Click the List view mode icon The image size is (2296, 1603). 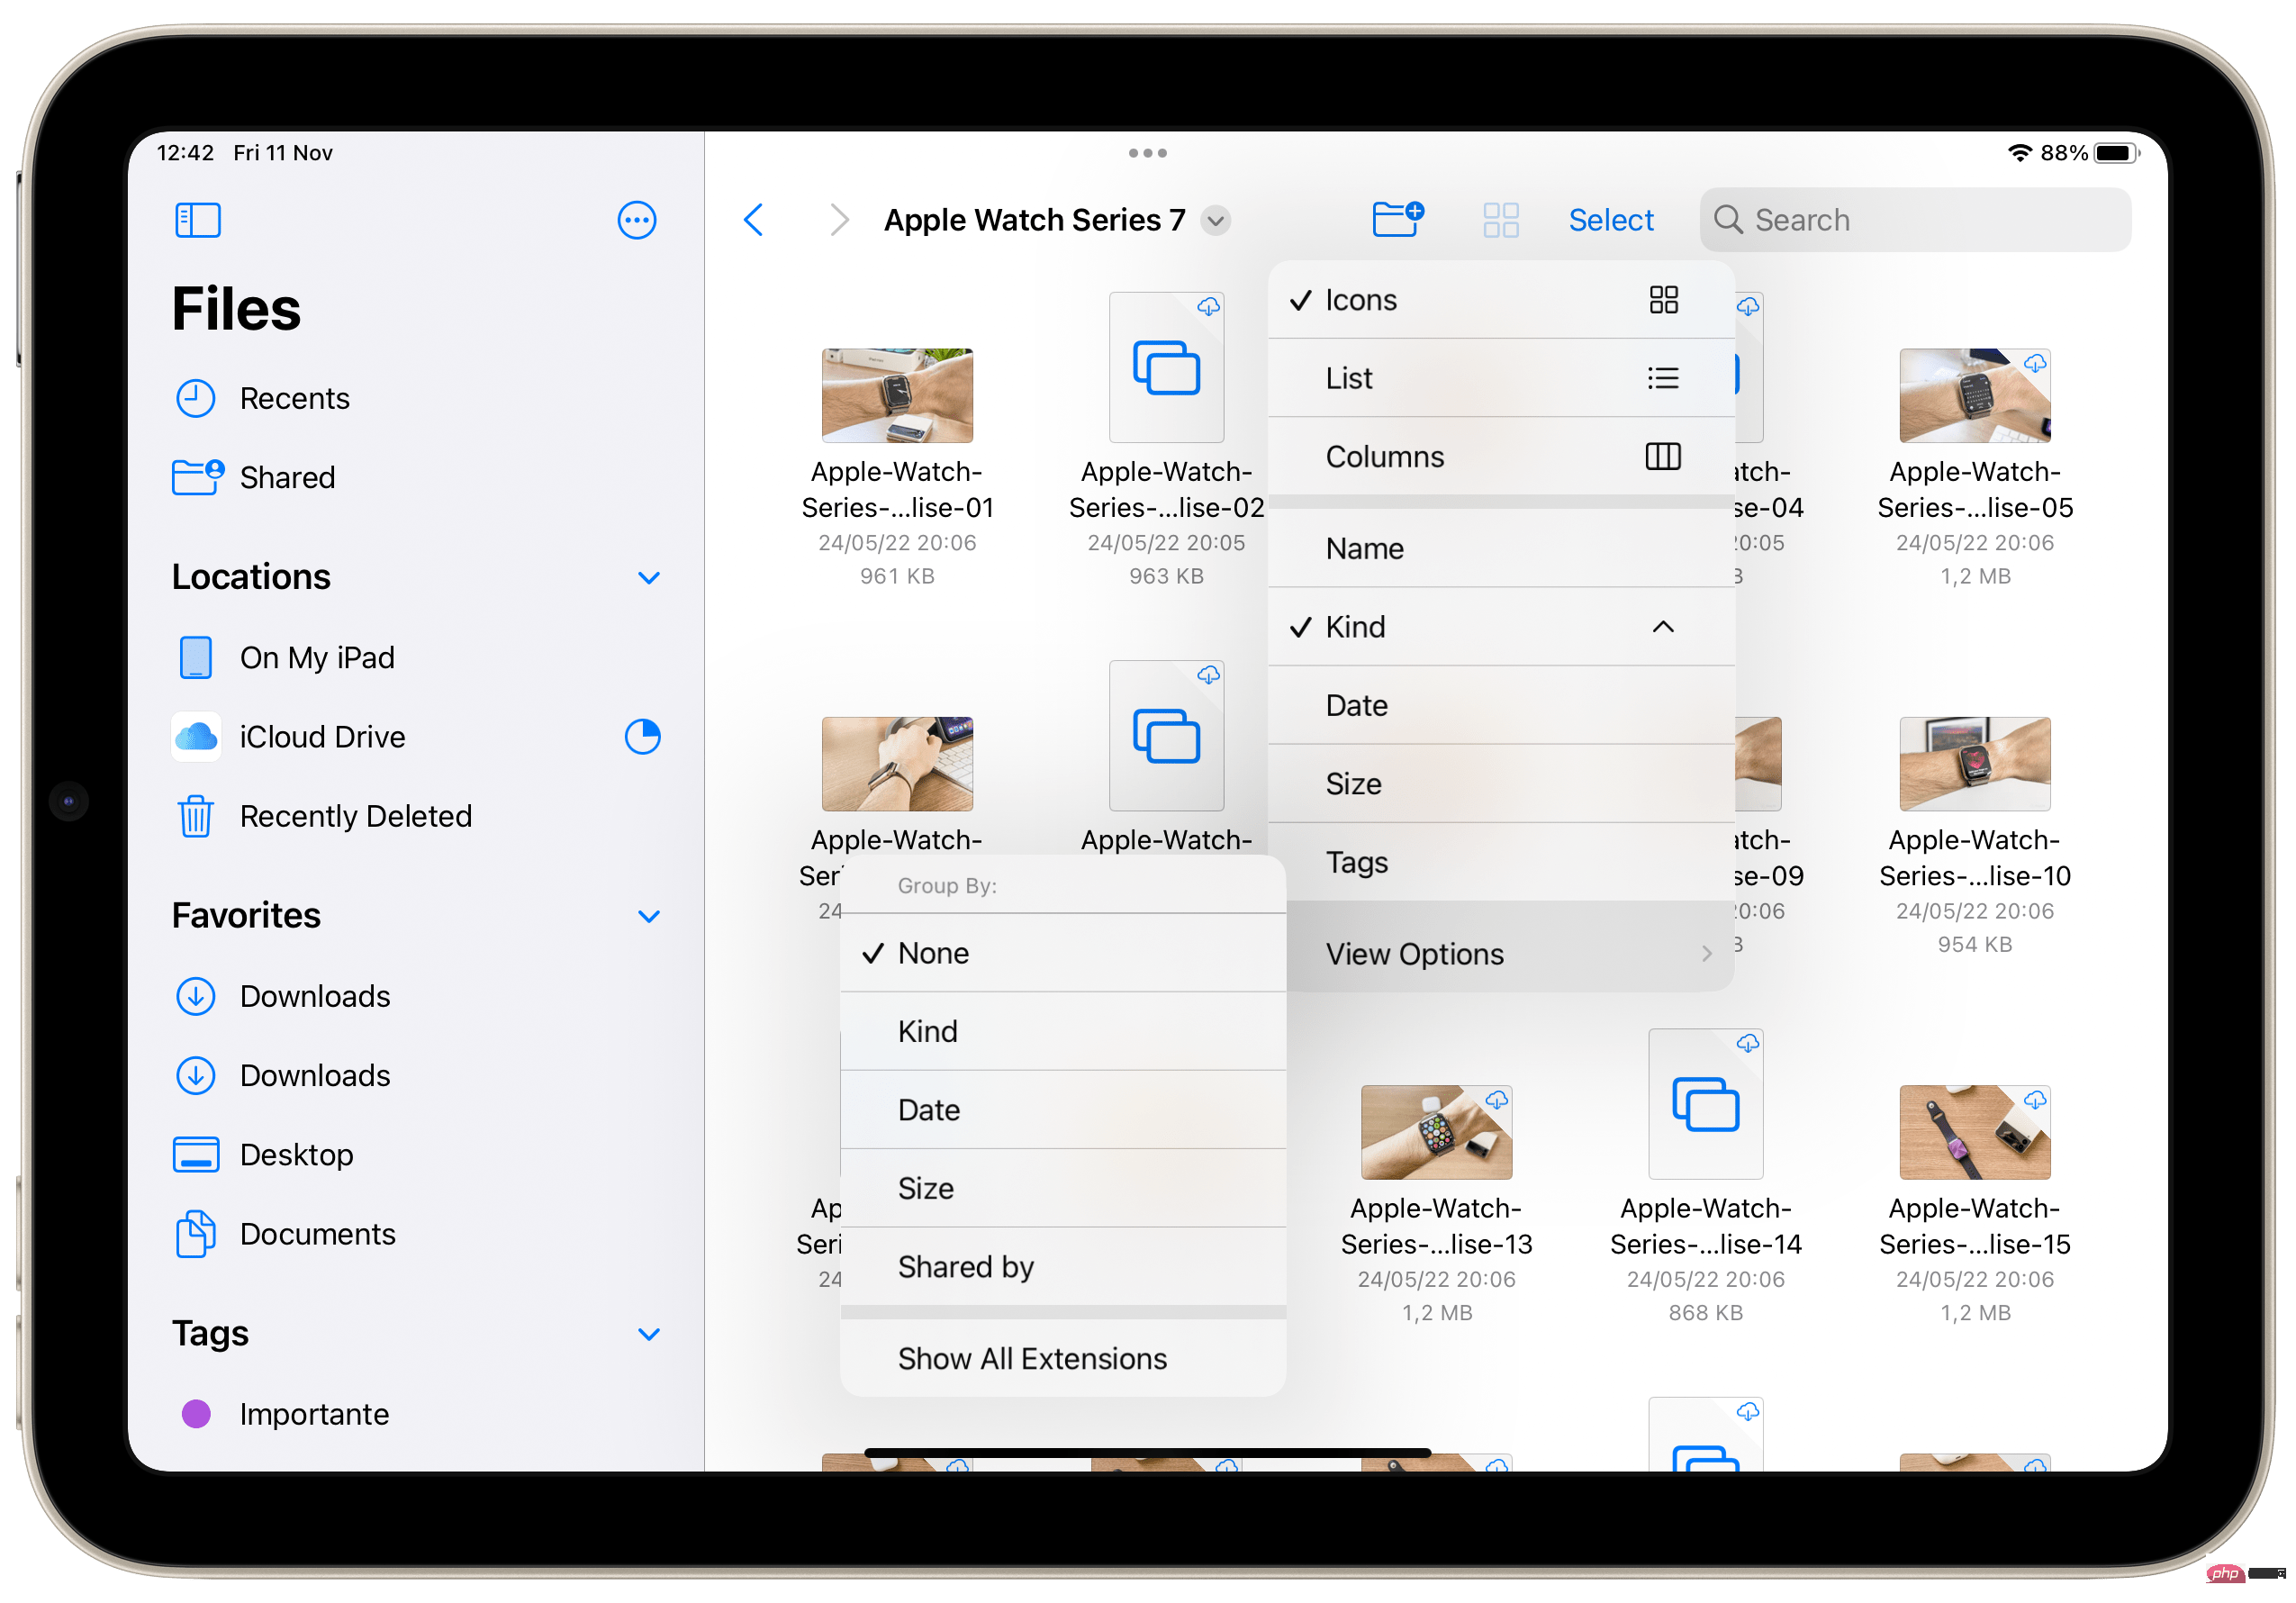(x=1661, y=378)
